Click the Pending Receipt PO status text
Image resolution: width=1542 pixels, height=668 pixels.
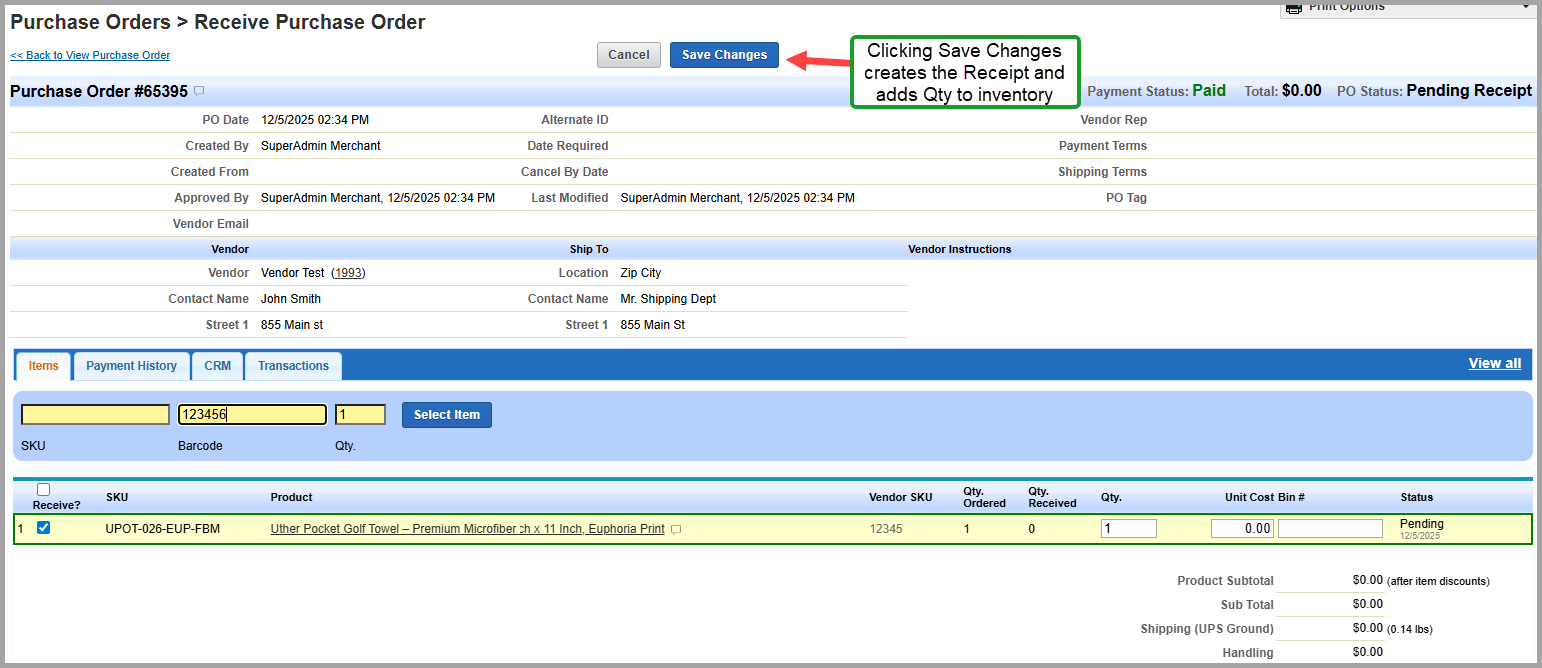click(1469, 91)
